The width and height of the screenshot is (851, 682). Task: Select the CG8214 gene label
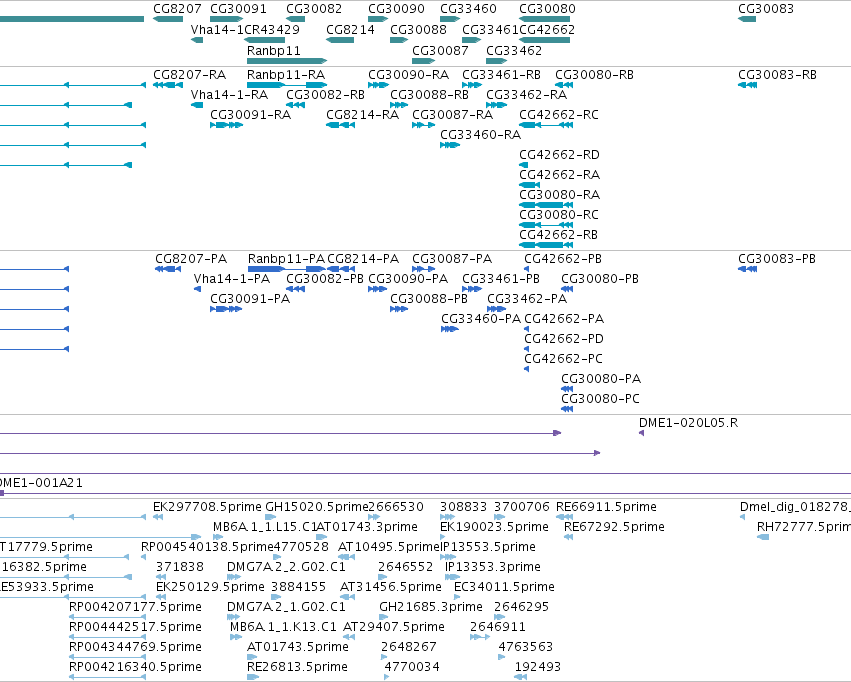point(350,29)
